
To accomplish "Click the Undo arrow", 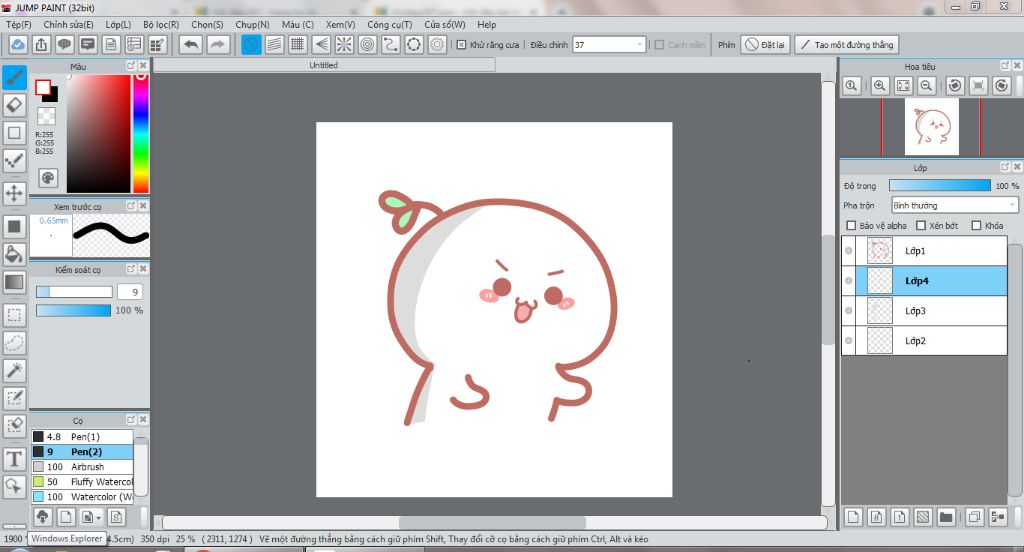I will click(191, 44).
